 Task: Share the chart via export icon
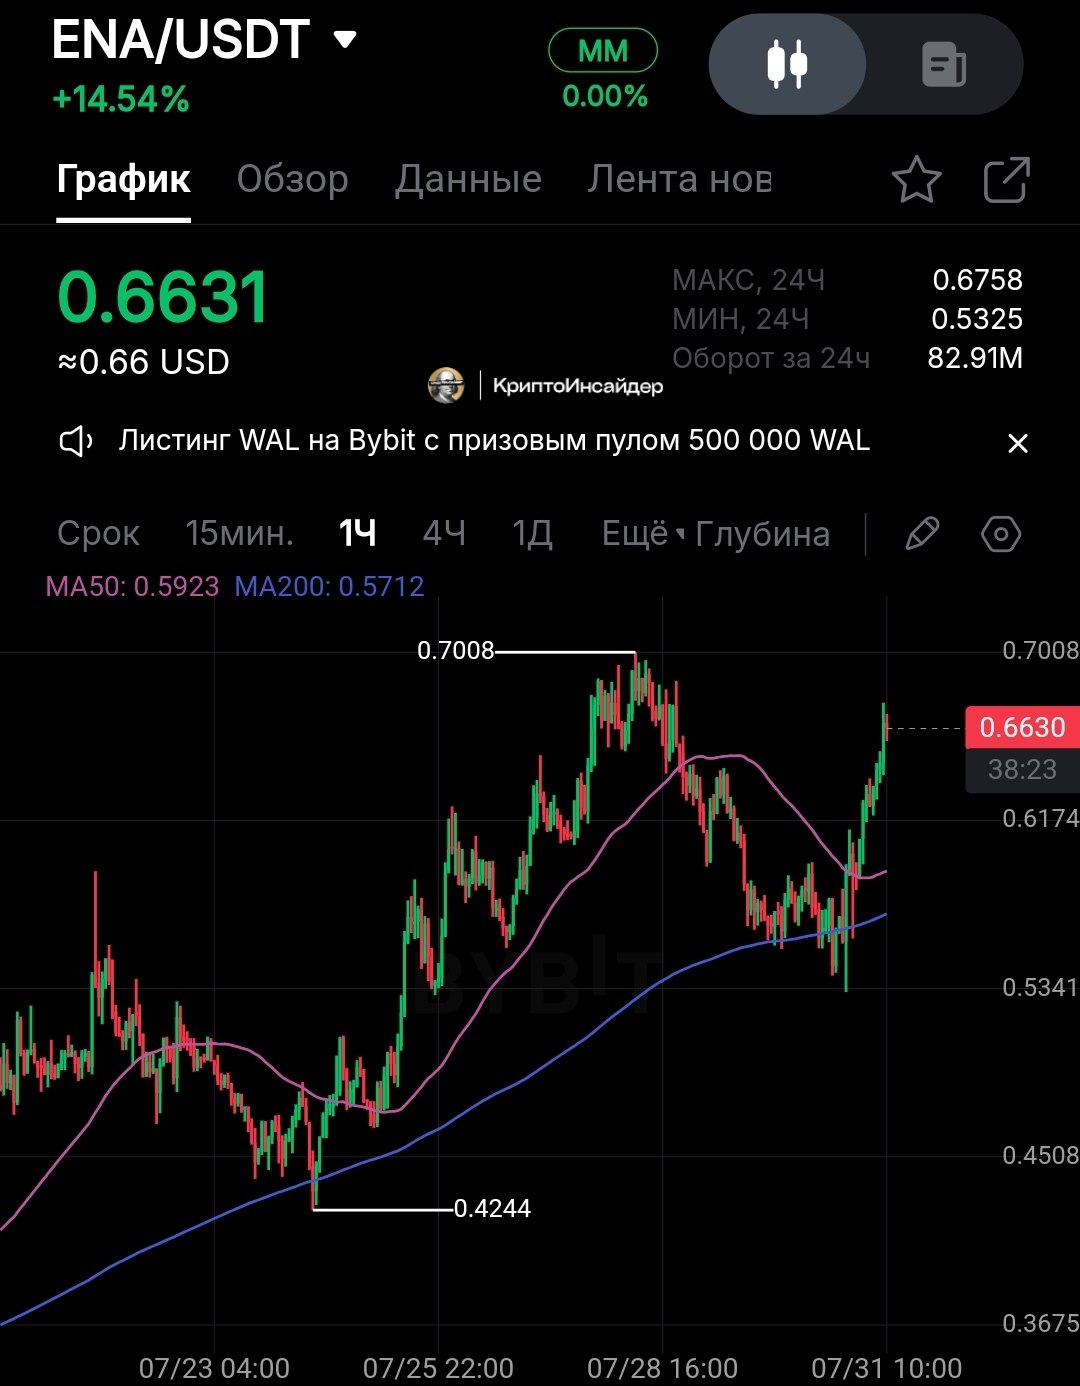[1006, 180]
